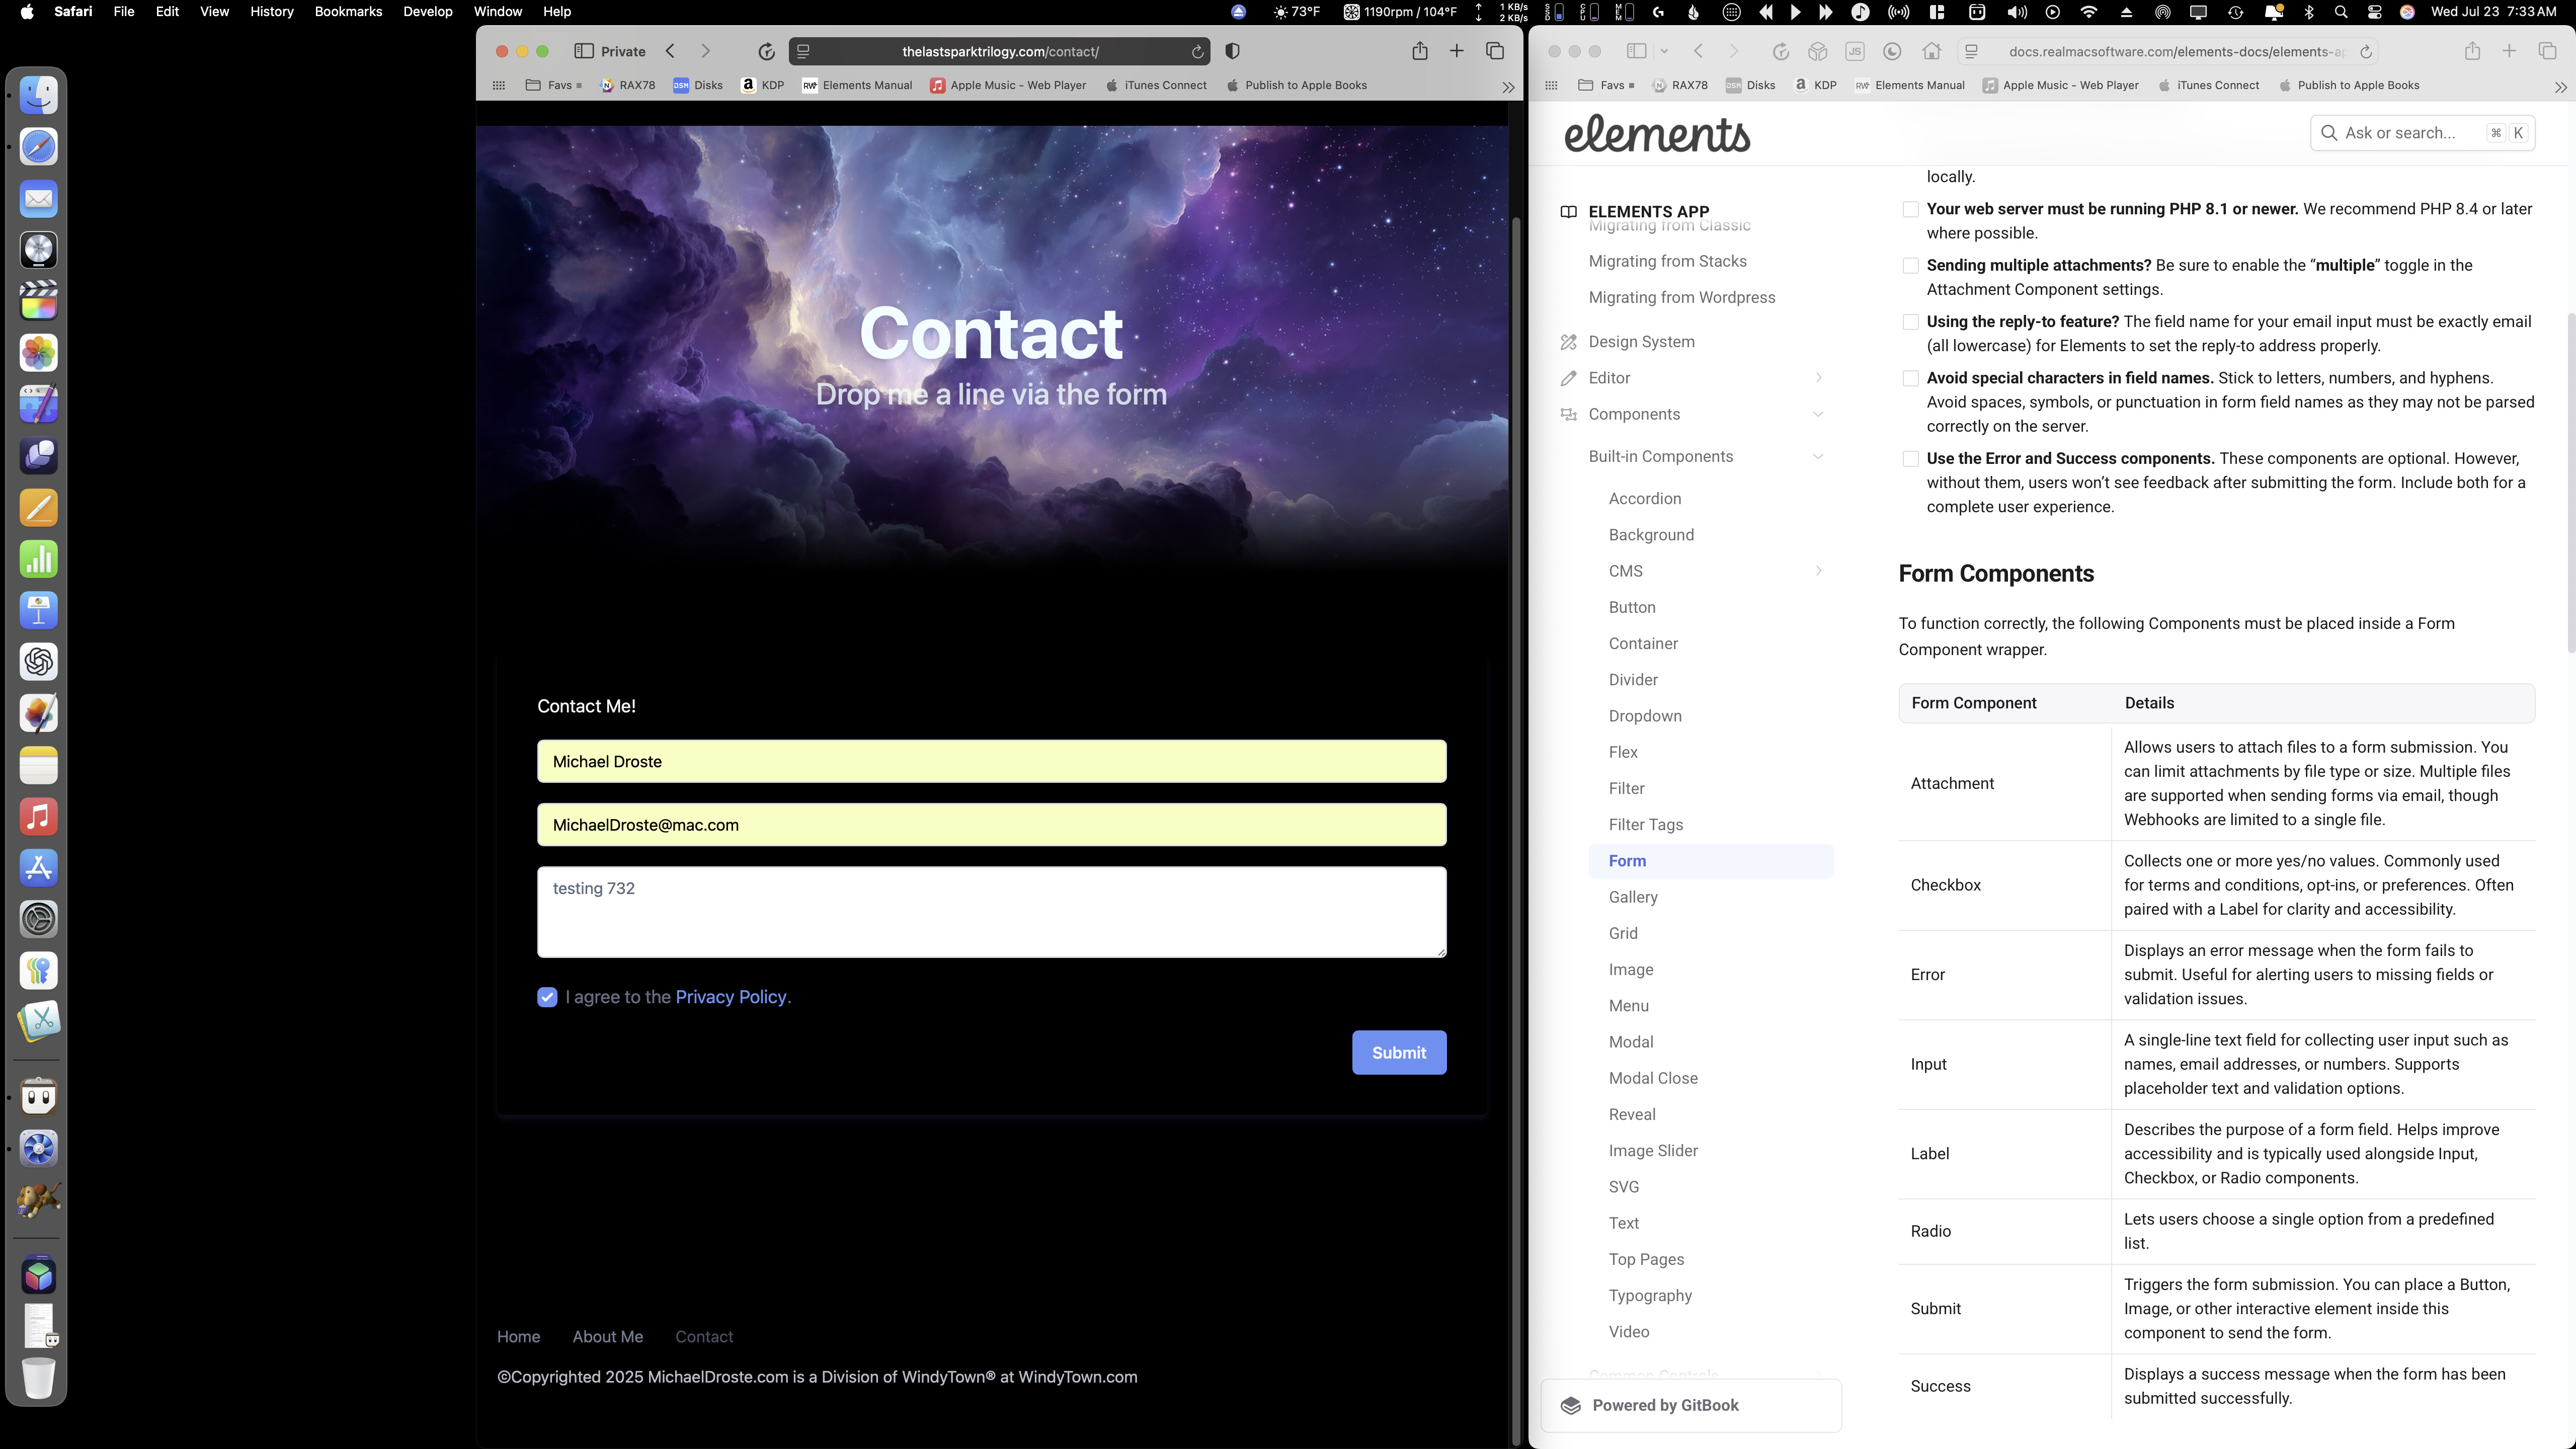Collapse Built-in Components list
The image size is (2576, 1449).
point(1818,457)
